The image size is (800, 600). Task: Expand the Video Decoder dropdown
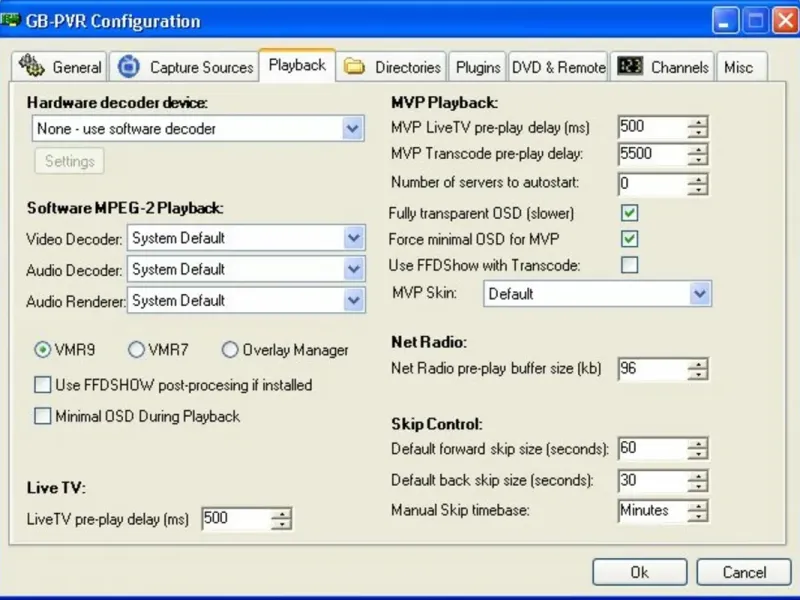(354, 238)
